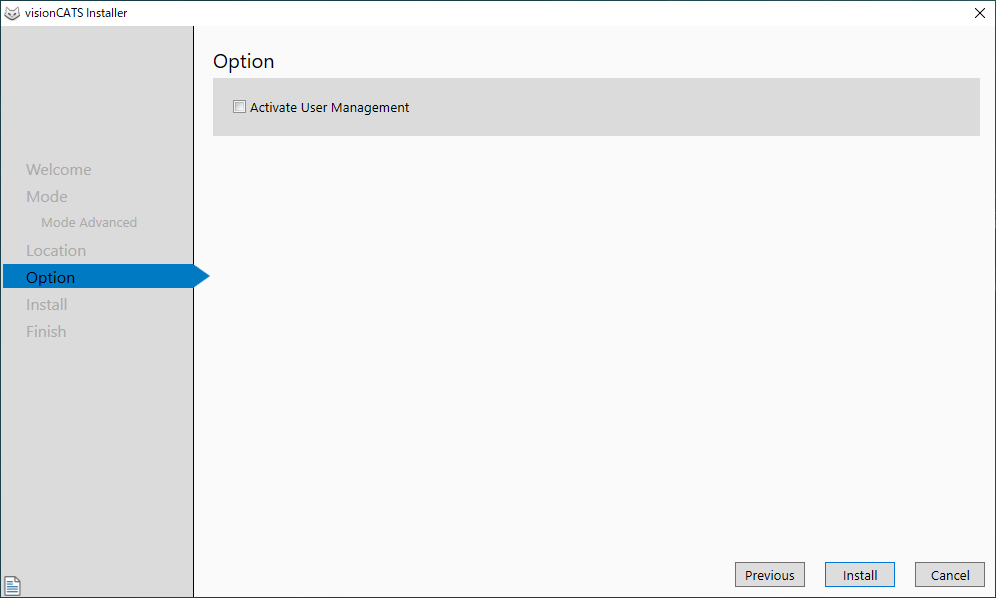The height and width of the screenshot is (598, 996).
Task: Click the Option page heading
Action: (243, 61)
